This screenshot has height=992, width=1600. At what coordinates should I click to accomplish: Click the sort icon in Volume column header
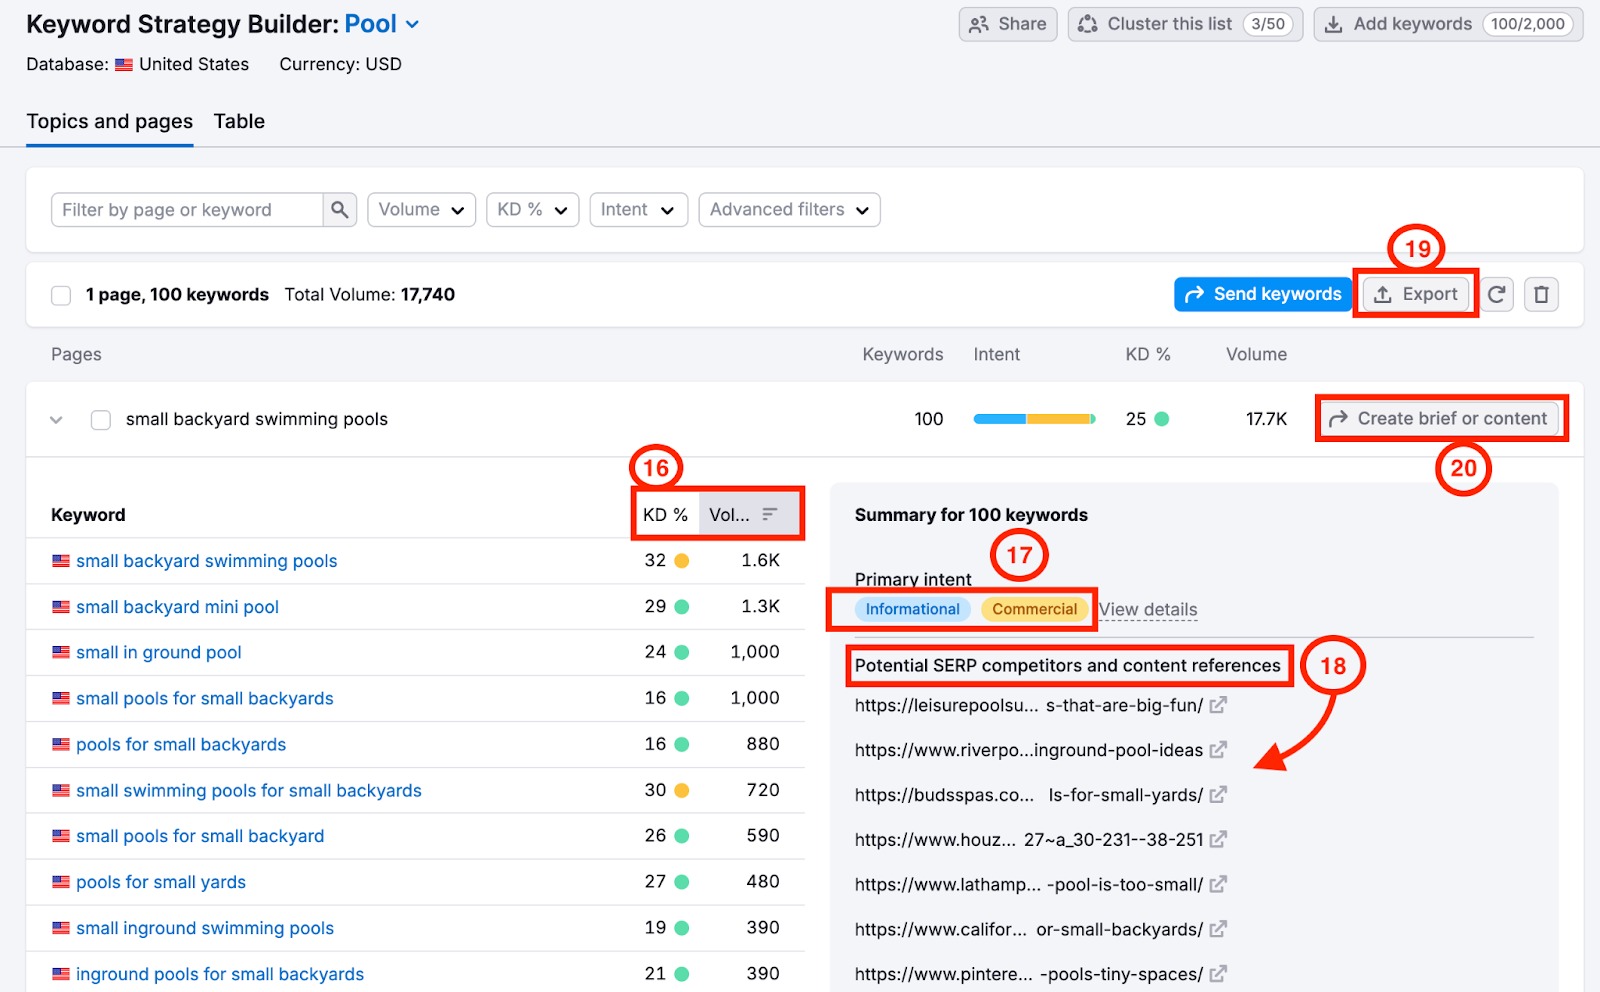(770, 514)
